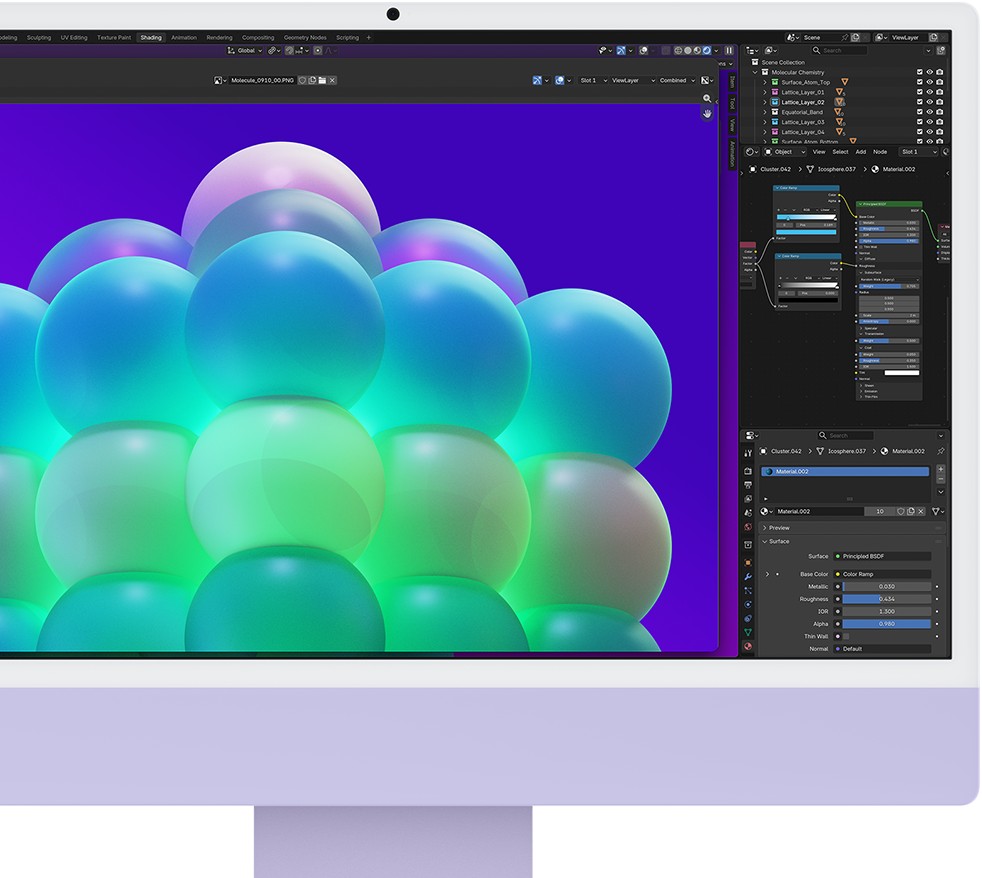Switch the viewport to wireframe shading mode
The height and width of the screenshot is (878, 982).
pyautogui.click(x=678, y=50)
